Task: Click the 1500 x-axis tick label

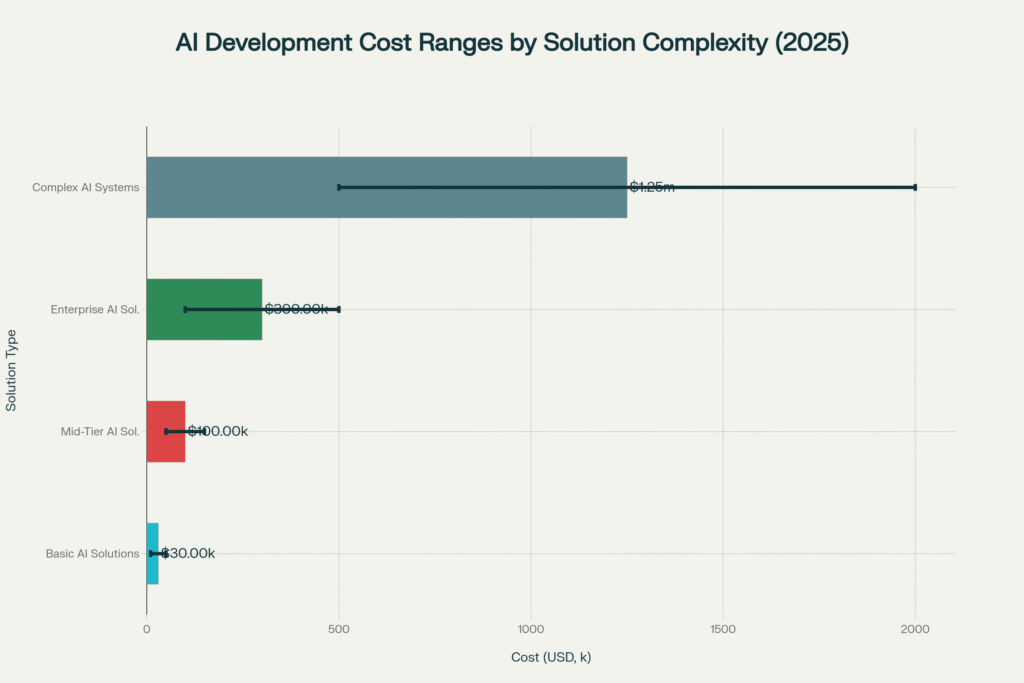Action: point(723,628)
